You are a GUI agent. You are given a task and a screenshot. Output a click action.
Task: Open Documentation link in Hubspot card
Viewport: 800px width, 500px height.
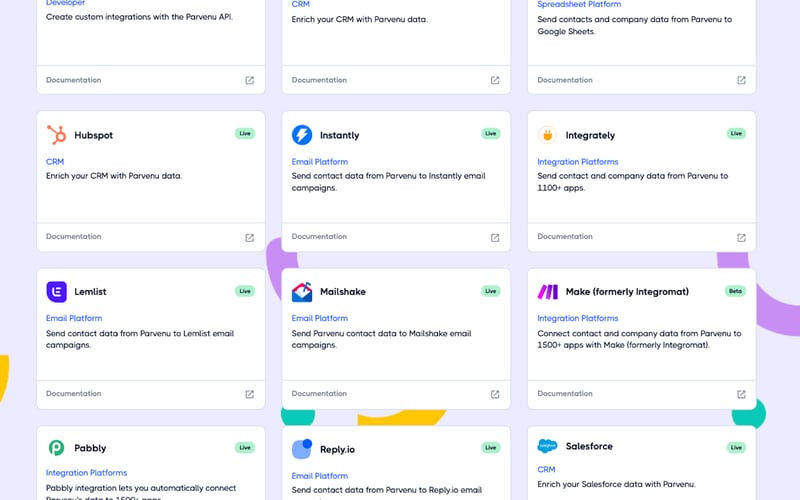pos(73,237)
